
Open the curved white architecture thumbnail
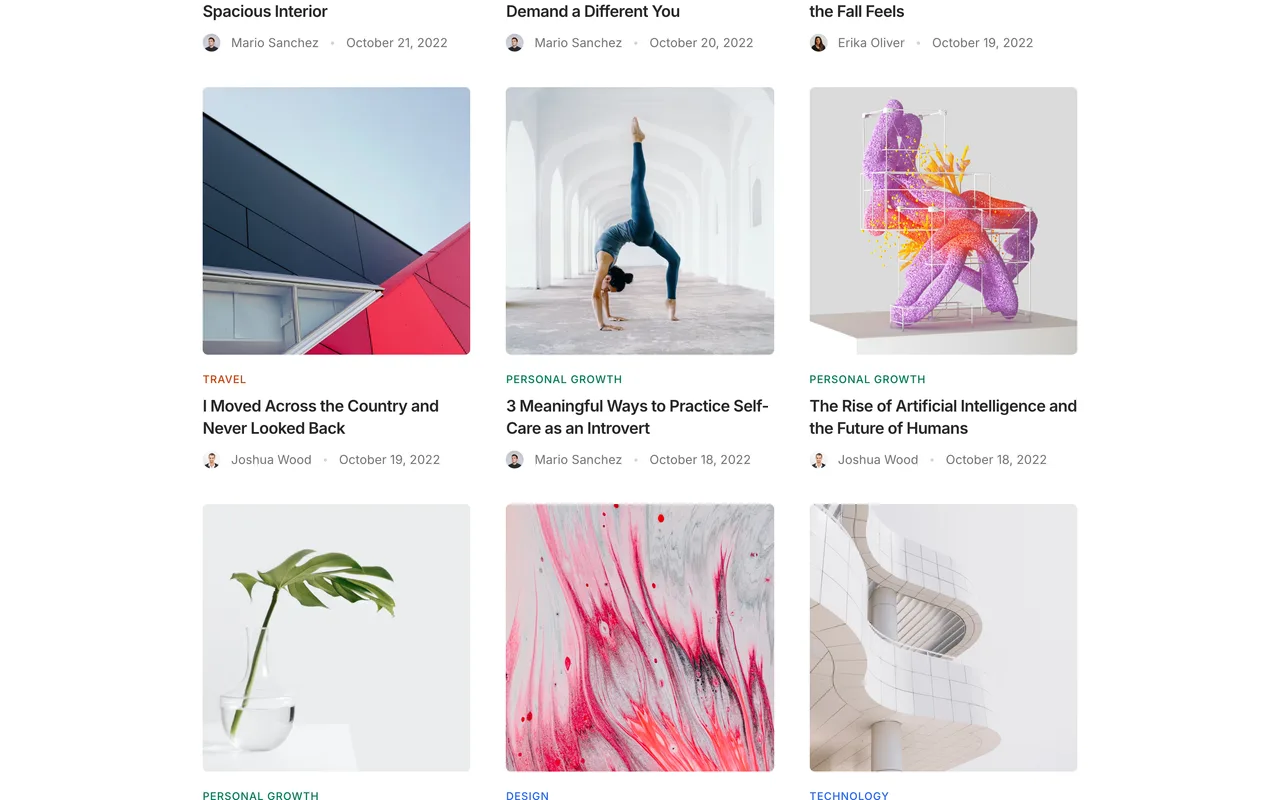pyautogui.click(x=943, y=637)
